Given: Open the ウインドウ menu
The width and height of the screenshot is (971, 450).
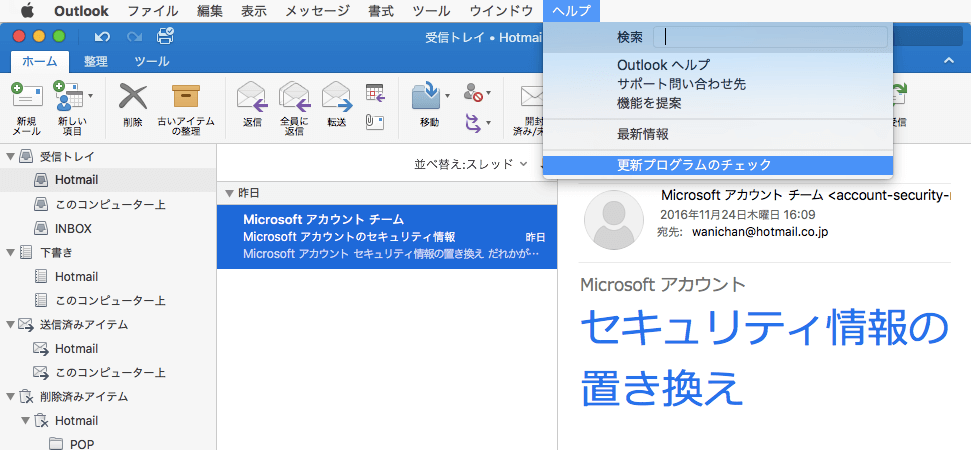Looking at the screenshot, I should (x=501, y=11).
